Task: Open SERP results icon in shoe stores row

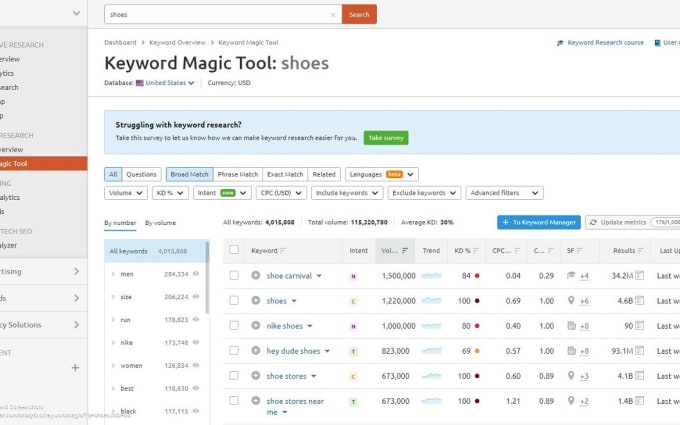Action: (x=639, y=376)
